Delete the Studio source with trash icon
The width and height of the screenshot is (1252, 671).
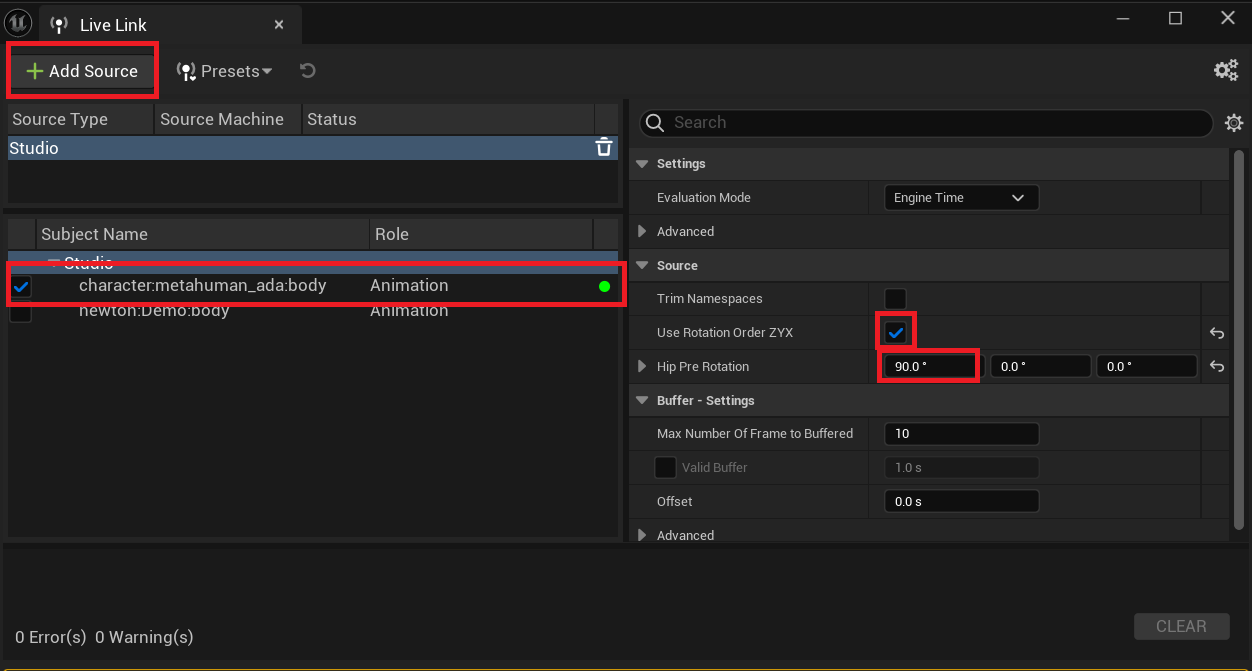[604, 148]
